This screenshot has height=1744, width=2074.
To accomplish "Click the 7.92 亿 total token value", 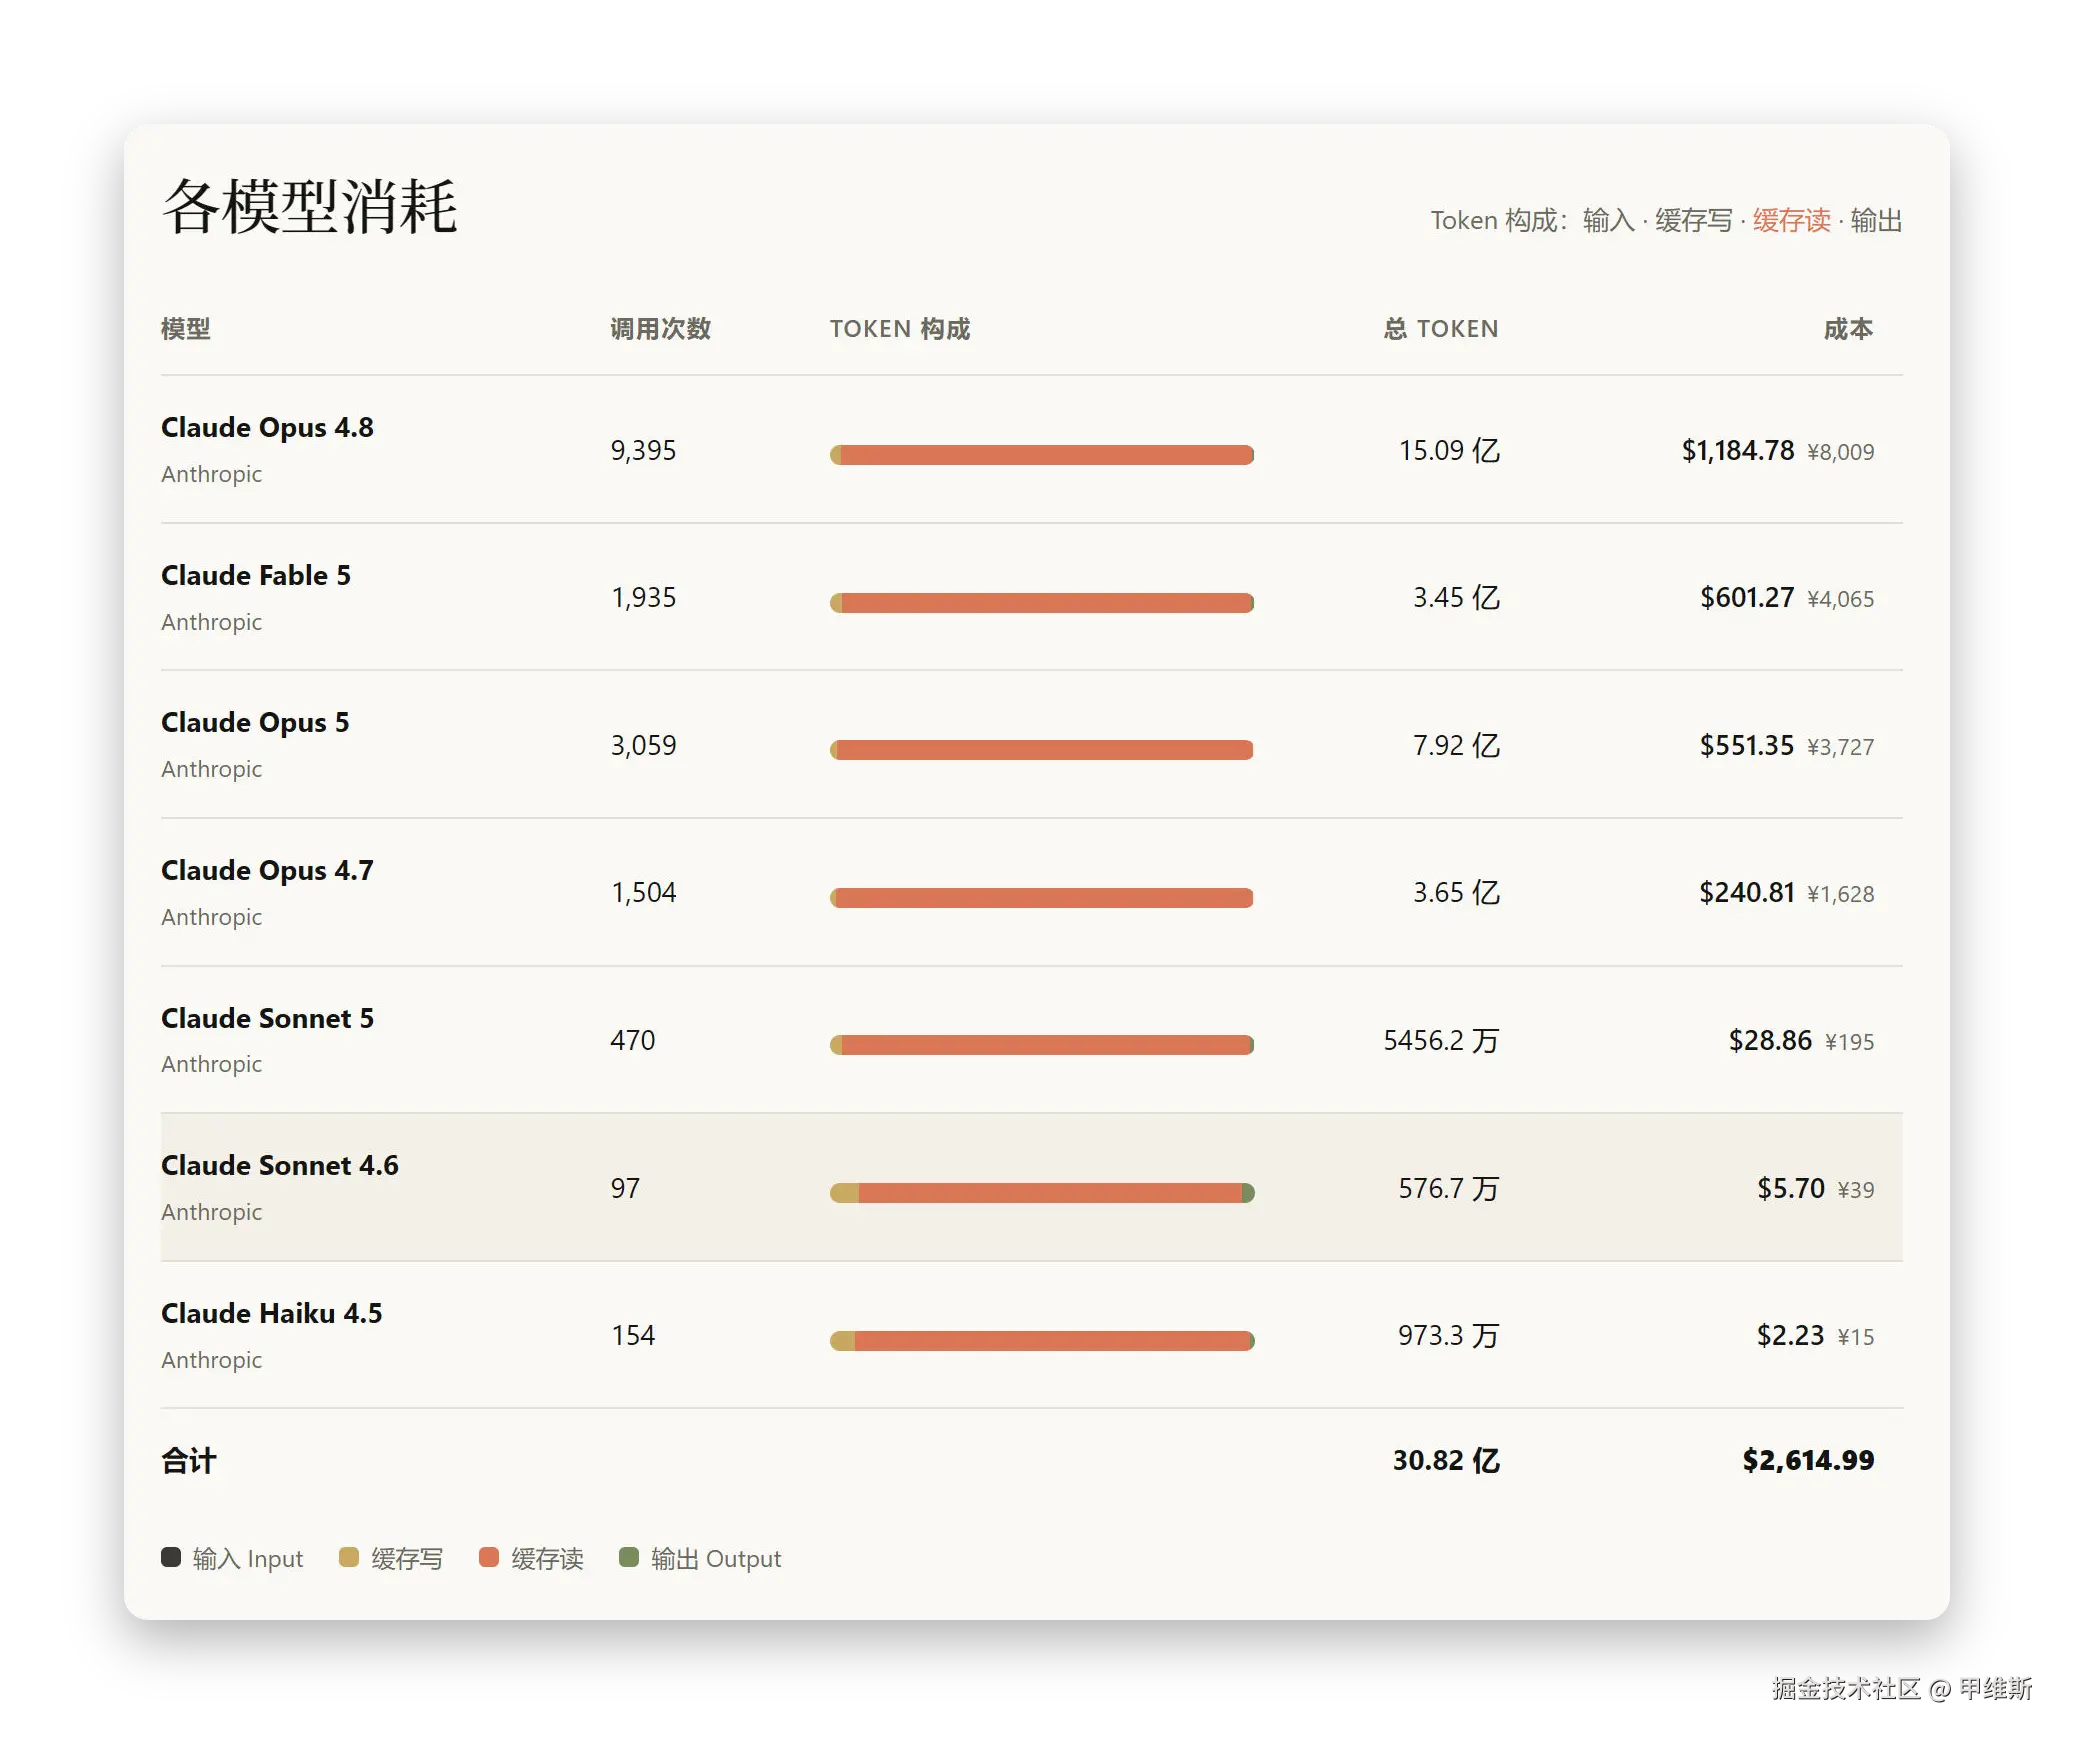I will coord(1456,746).
